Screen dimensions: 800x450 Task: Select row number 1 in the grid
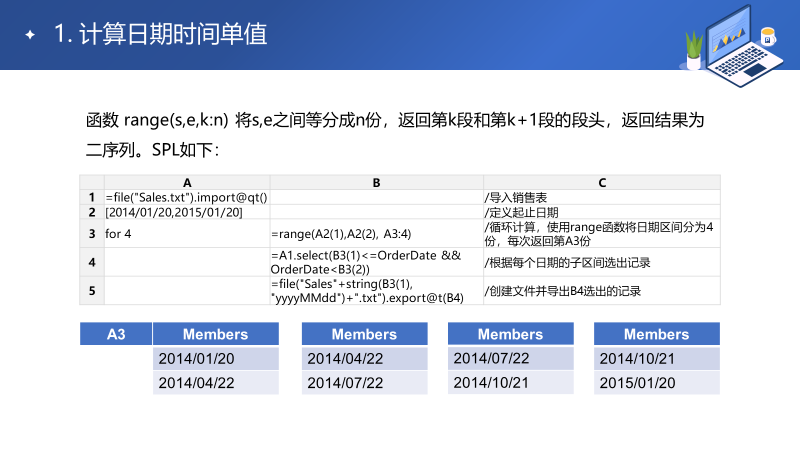[x=92, y=197]
